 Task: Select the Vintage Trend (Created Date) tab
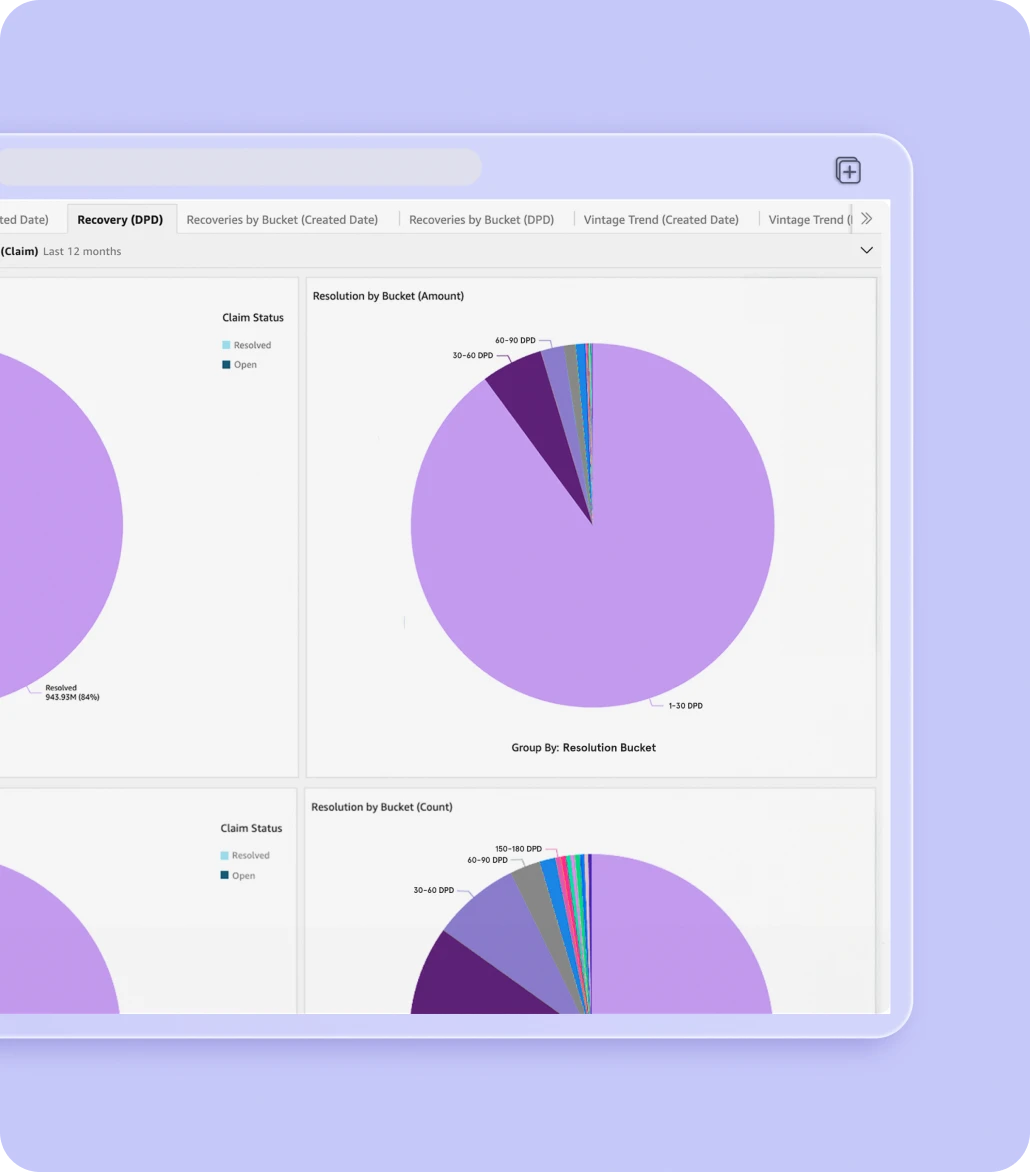click(x=661, y=219)
